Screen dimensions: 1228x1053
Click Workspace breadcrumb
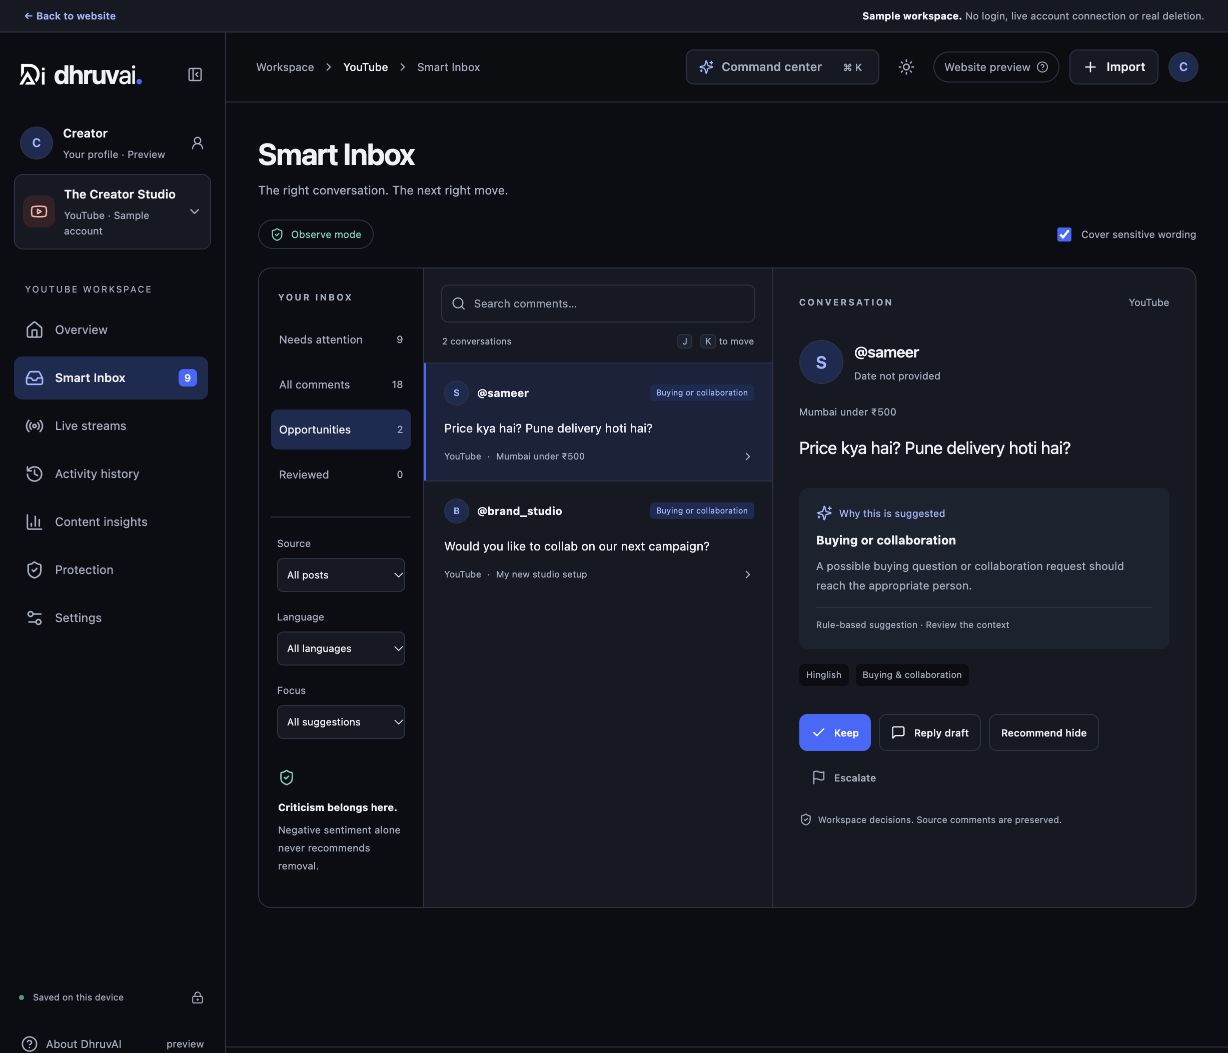285,67
